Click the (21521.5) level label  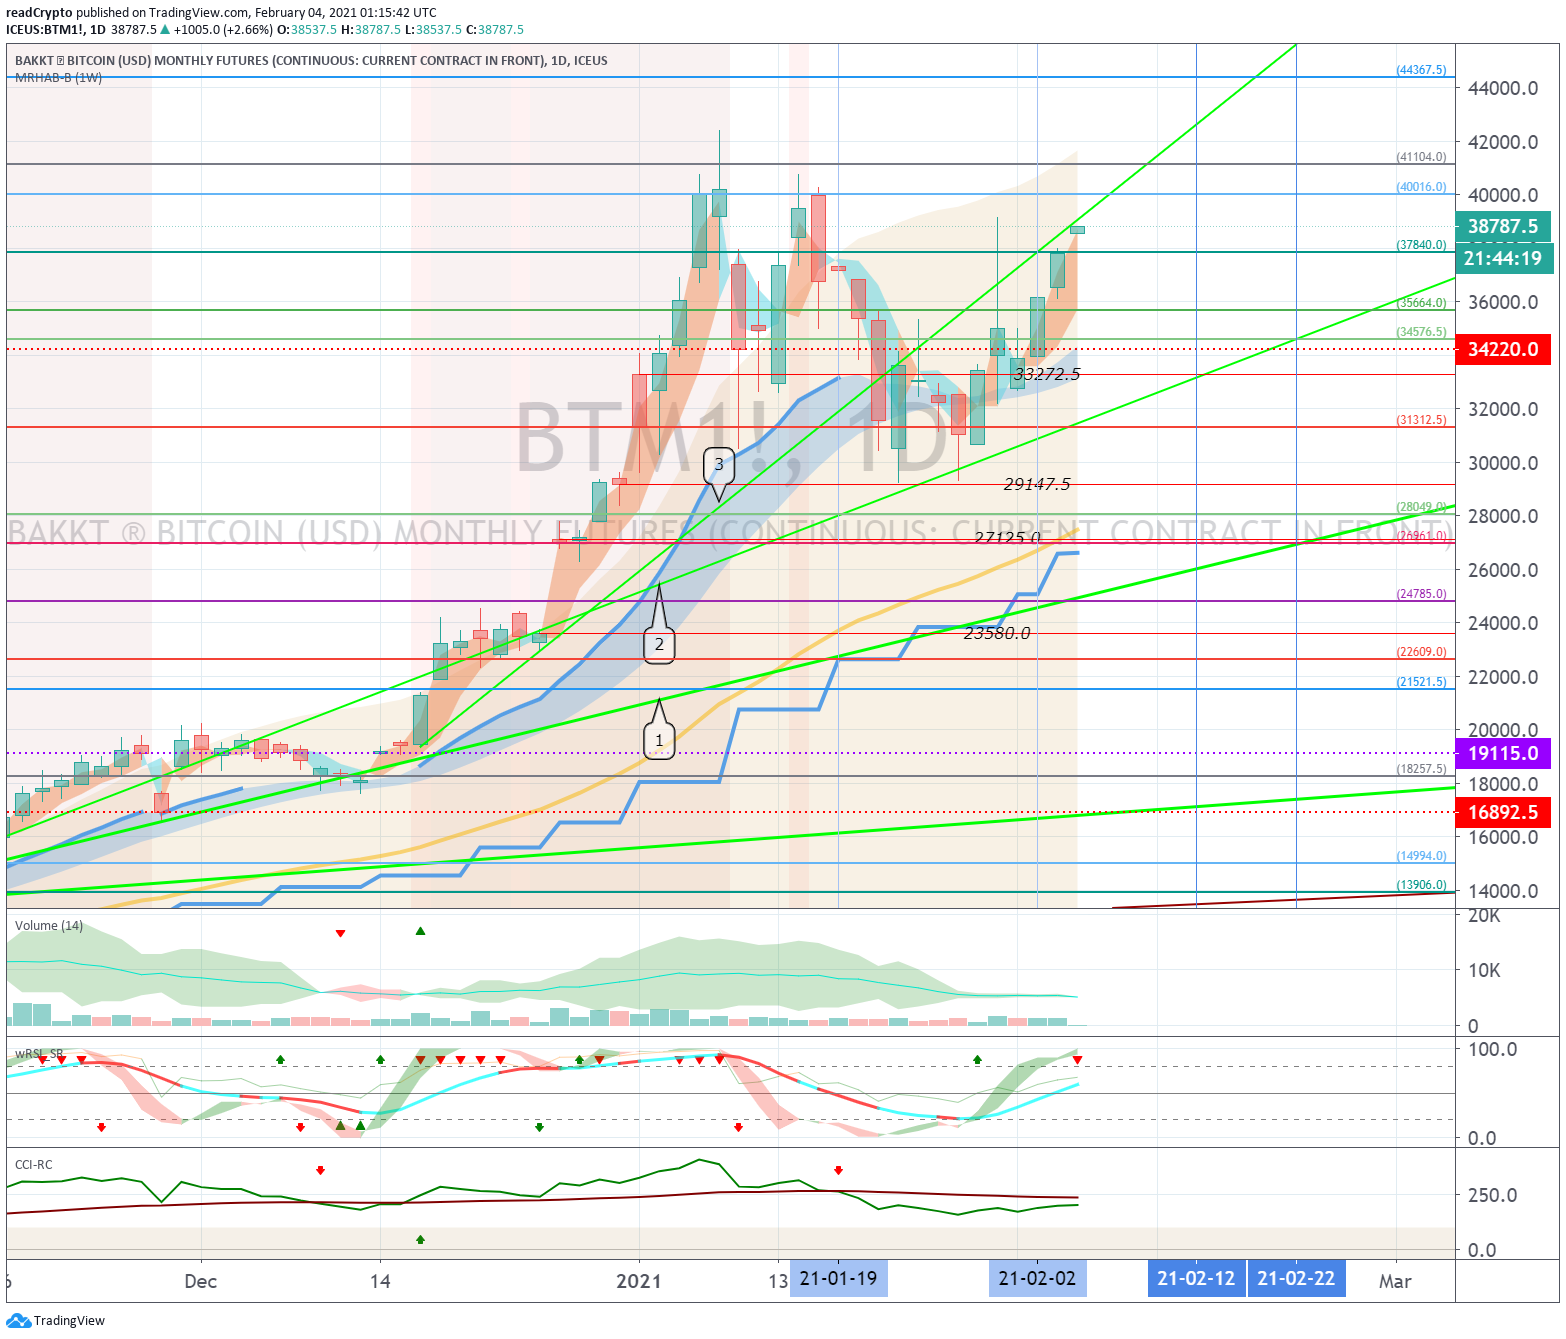[1421, 682]
